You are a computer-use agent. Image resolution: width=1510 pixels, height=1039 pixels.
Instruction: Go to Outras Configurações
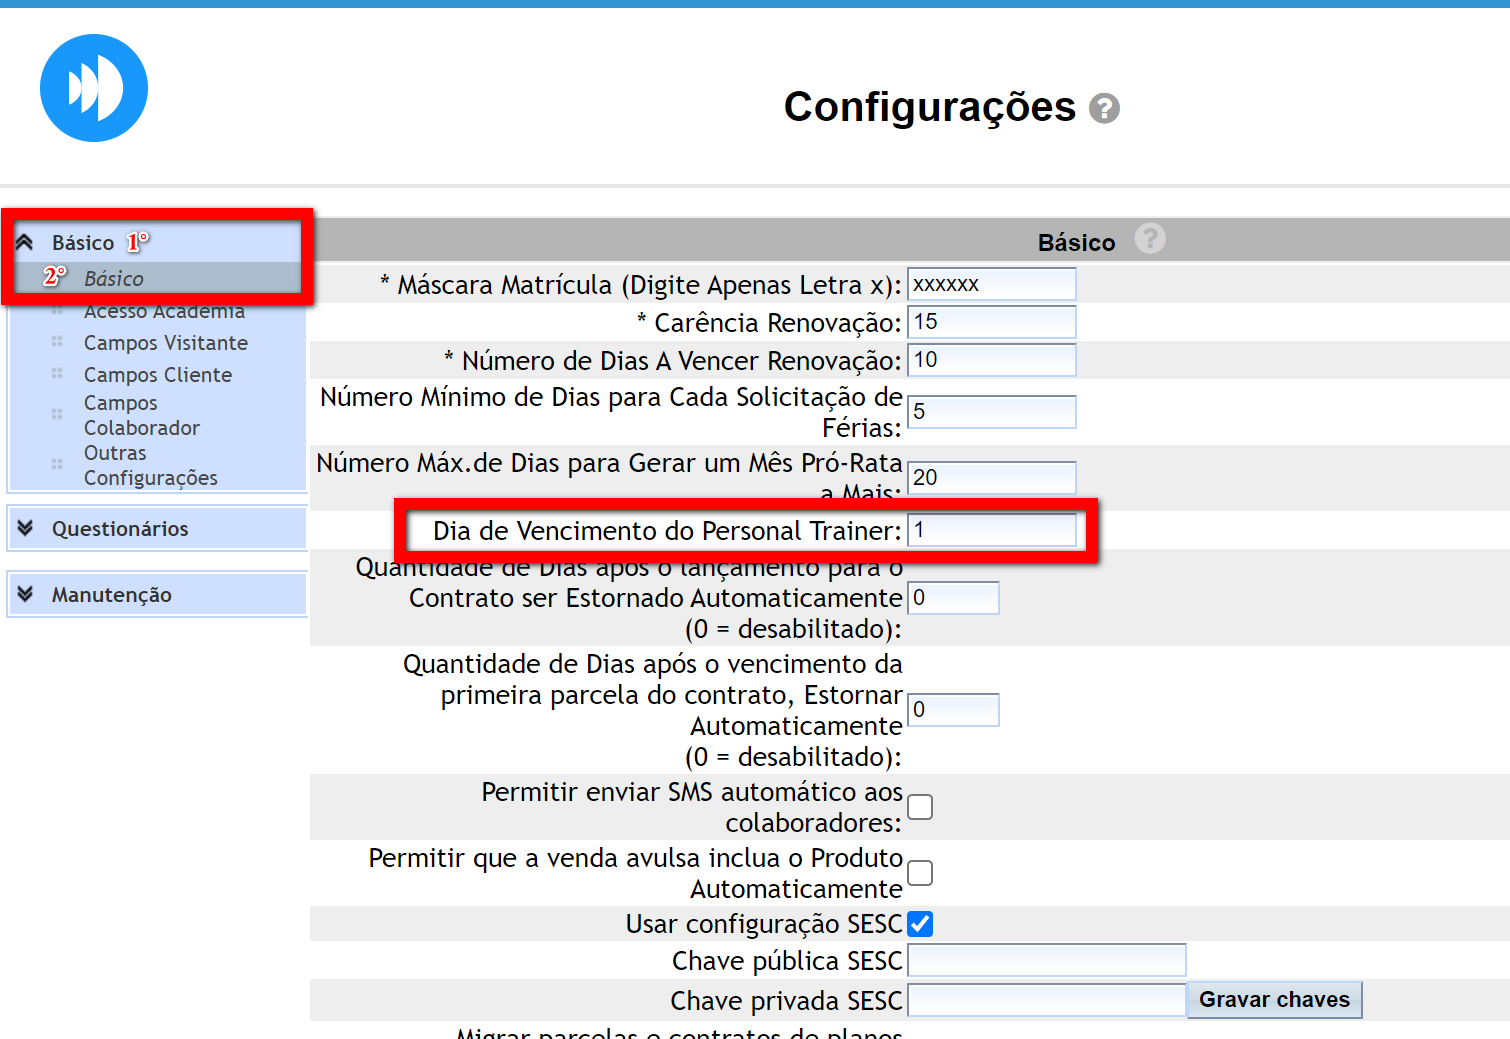[x=150, y=466]
